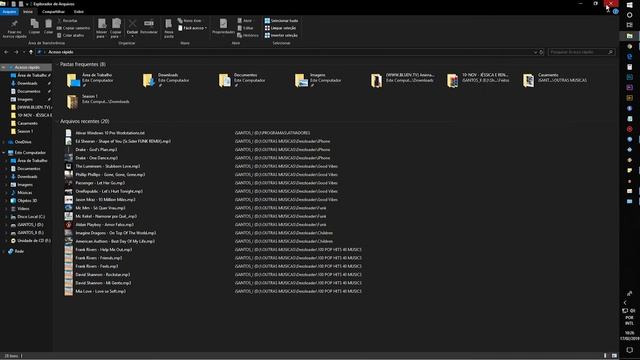The width and height of the screenshot is (640, 360).
Task: Click the Back navigation arrow
Action: click(x=6, y=52)
